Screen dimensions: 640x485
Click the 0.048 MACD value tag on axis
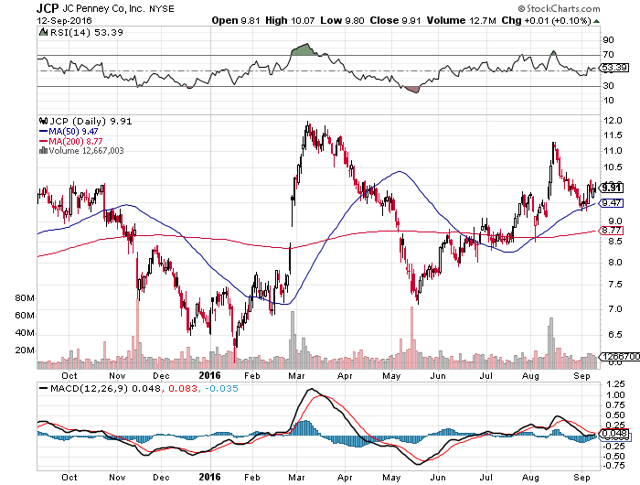point(614,433)
